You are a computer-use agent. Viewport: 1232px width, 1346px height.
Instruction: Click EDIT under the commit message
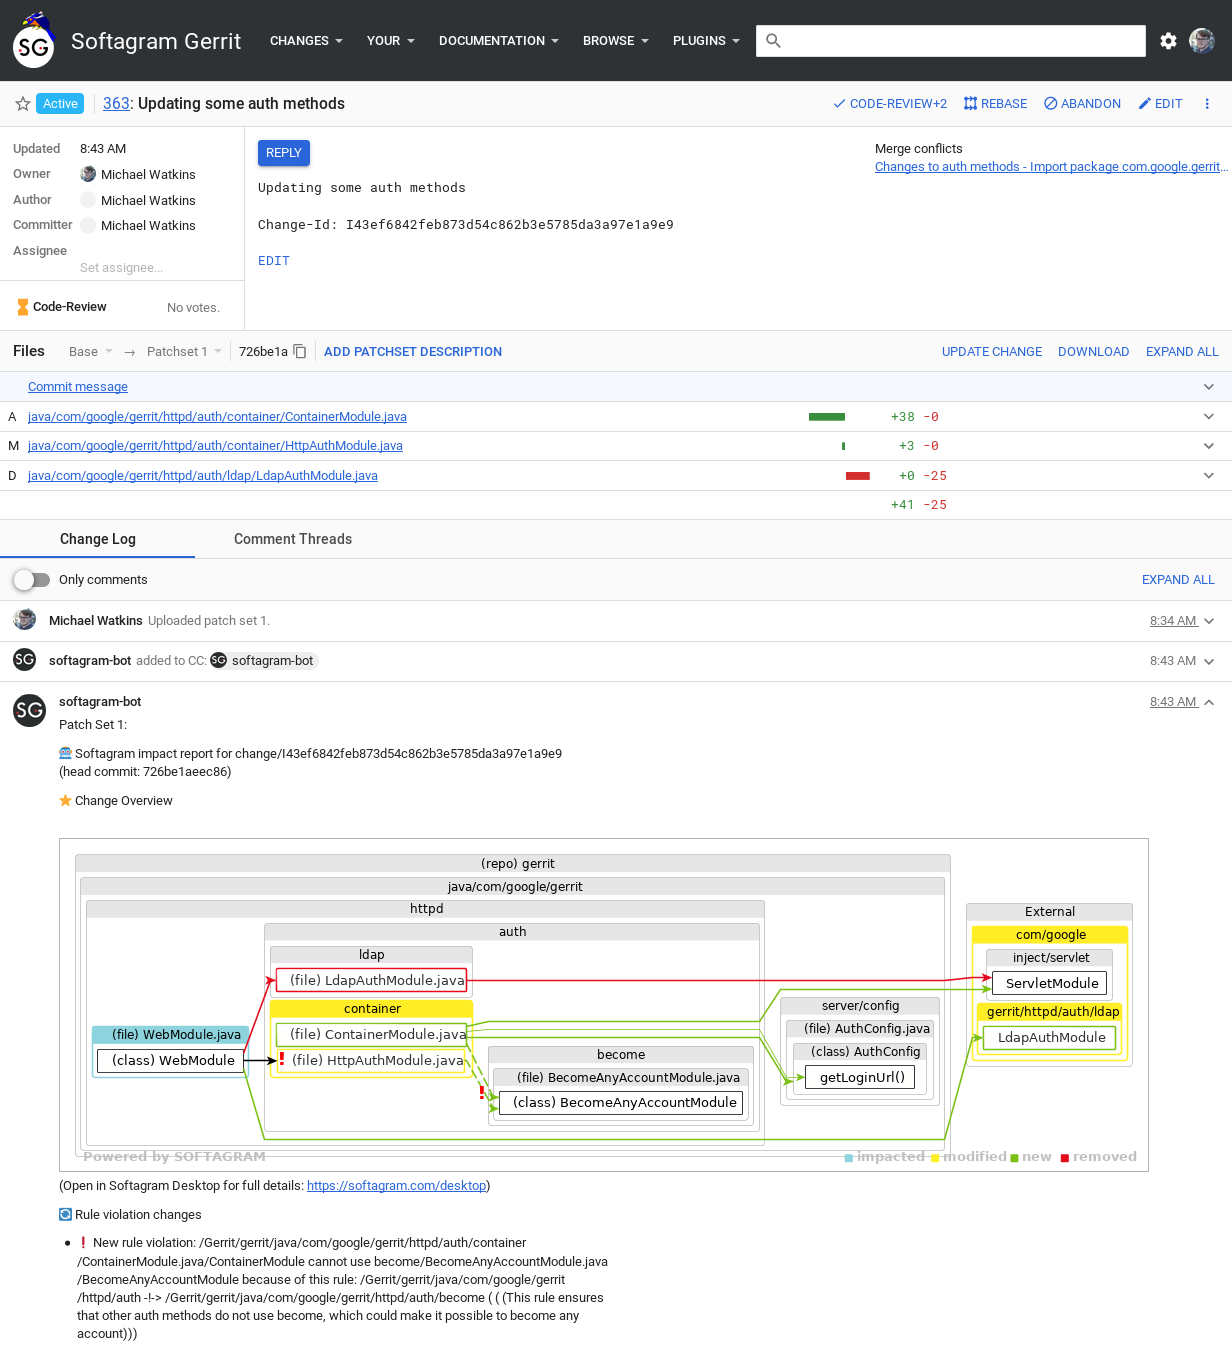coord(274,261)
